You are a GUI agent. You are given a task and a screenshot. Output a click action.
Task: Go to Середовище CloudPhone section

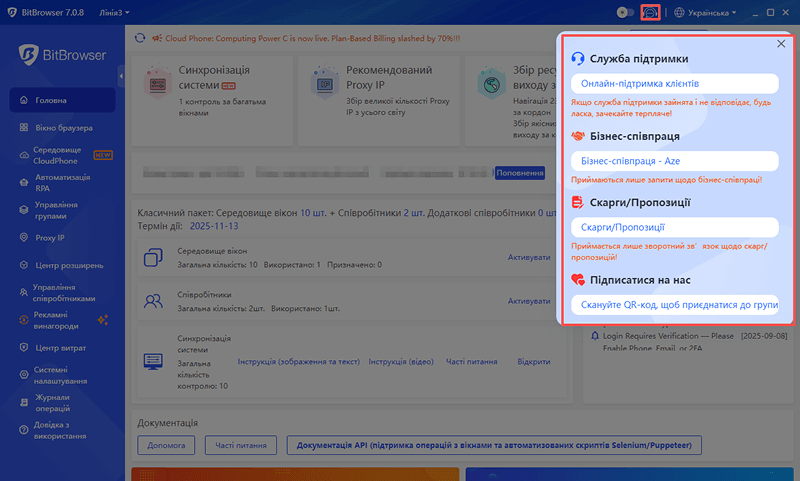(26, 155)
